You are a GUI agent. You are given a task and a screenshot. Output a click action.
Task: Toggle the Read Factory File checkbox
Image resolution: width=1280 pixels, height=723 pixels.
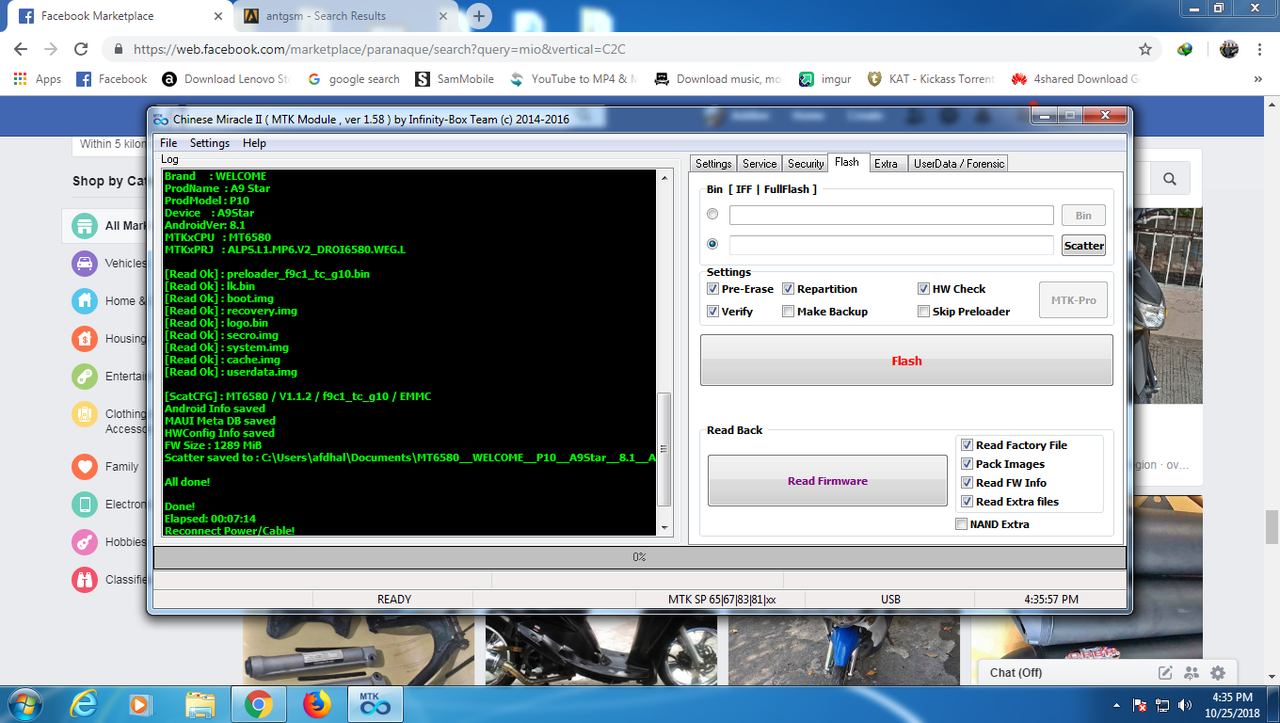967,445
